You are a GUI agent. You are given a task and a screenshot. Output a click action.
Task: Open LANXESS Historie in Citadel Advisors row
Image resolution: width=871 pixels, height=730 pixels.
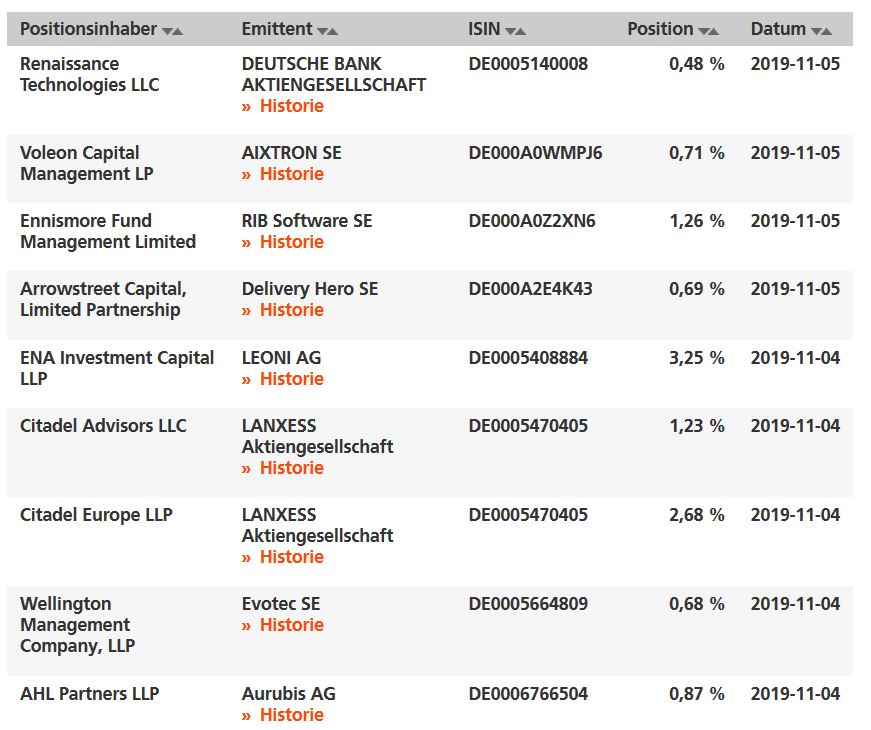tap(291, 468)
